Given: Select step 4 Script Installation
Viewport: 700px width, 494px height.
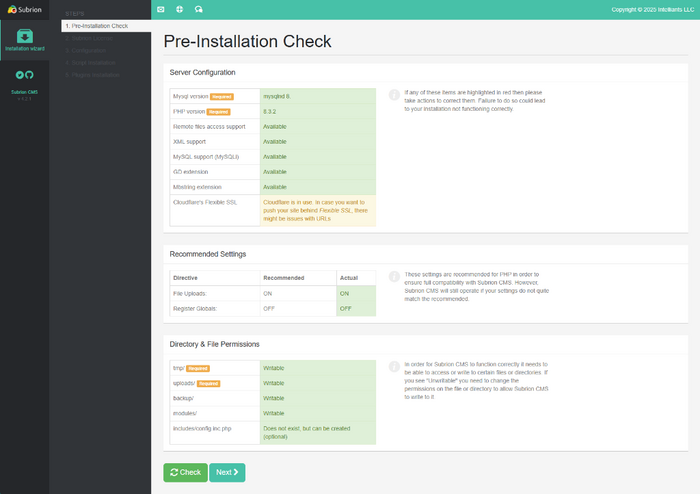Looking at the screenshot, I should [90, 63].
